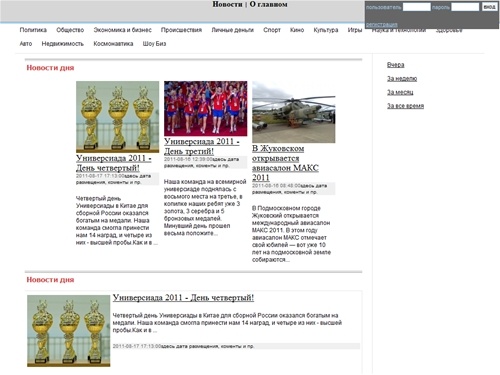Open the helicopter photo thumbnail
The image size is (500, 375).
coord(294,112)
